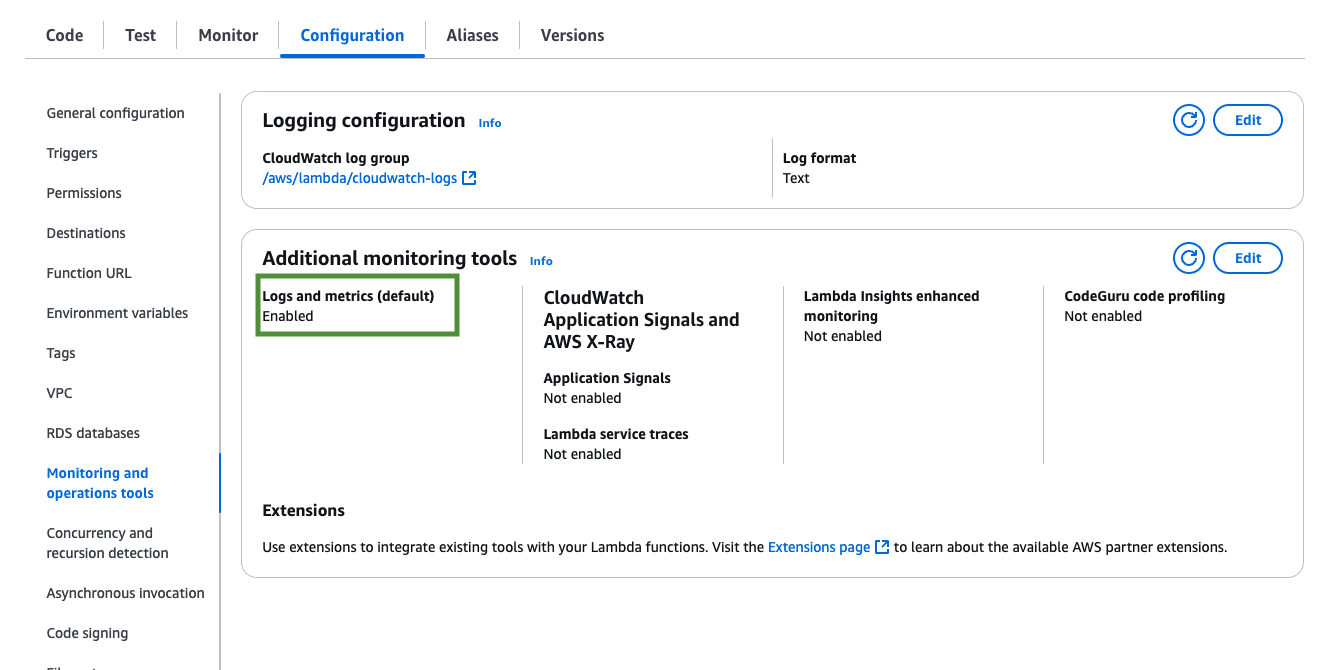Screen dimensions: 1340x670
Task: Switch to the Code tab
Action: point(64,35)
